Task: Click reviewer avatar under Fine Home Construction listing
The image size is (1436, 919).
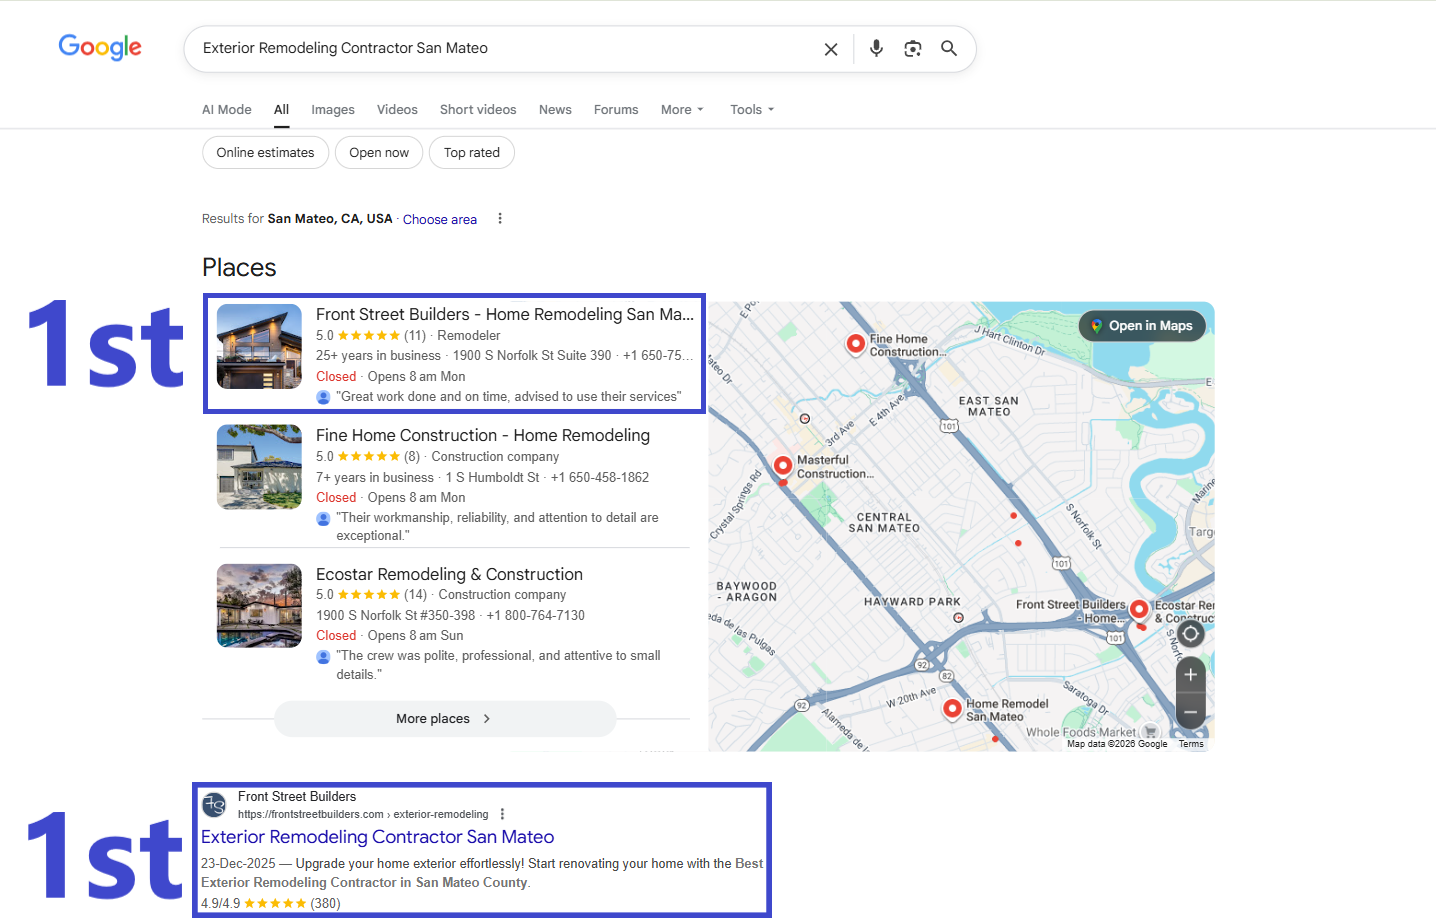Action: point(323,518)
